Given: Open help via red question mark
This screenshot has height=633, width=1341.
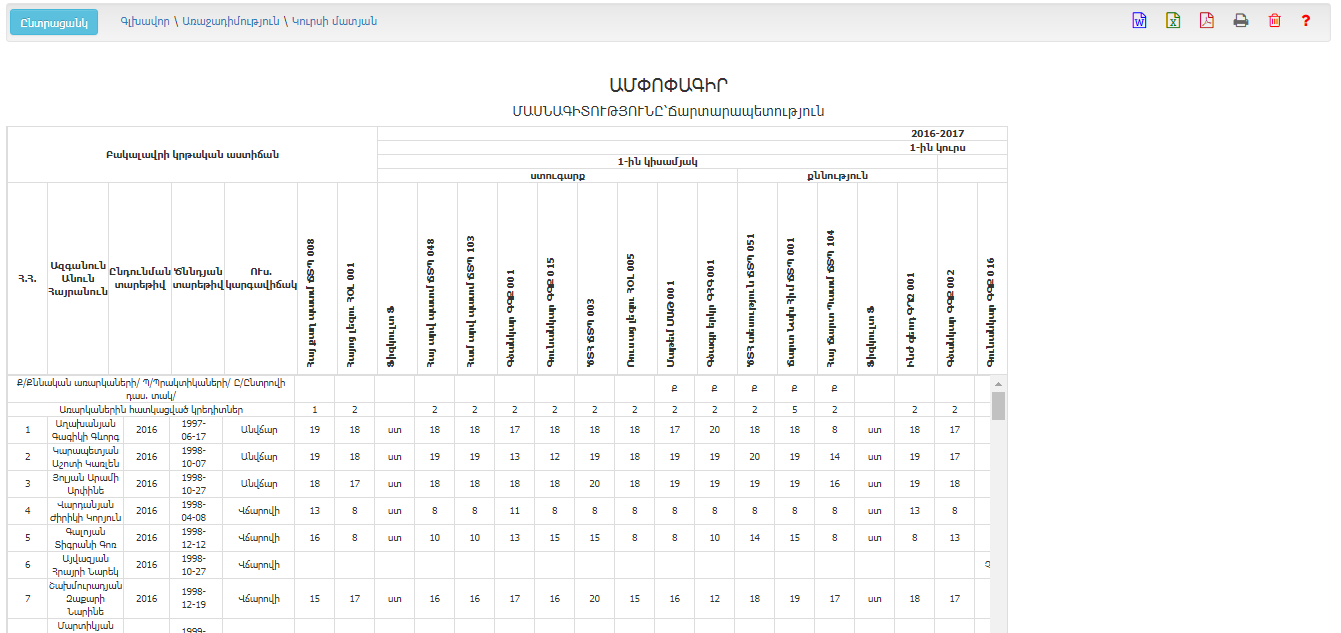Looking at the screenshot, I should [1306, 21].
